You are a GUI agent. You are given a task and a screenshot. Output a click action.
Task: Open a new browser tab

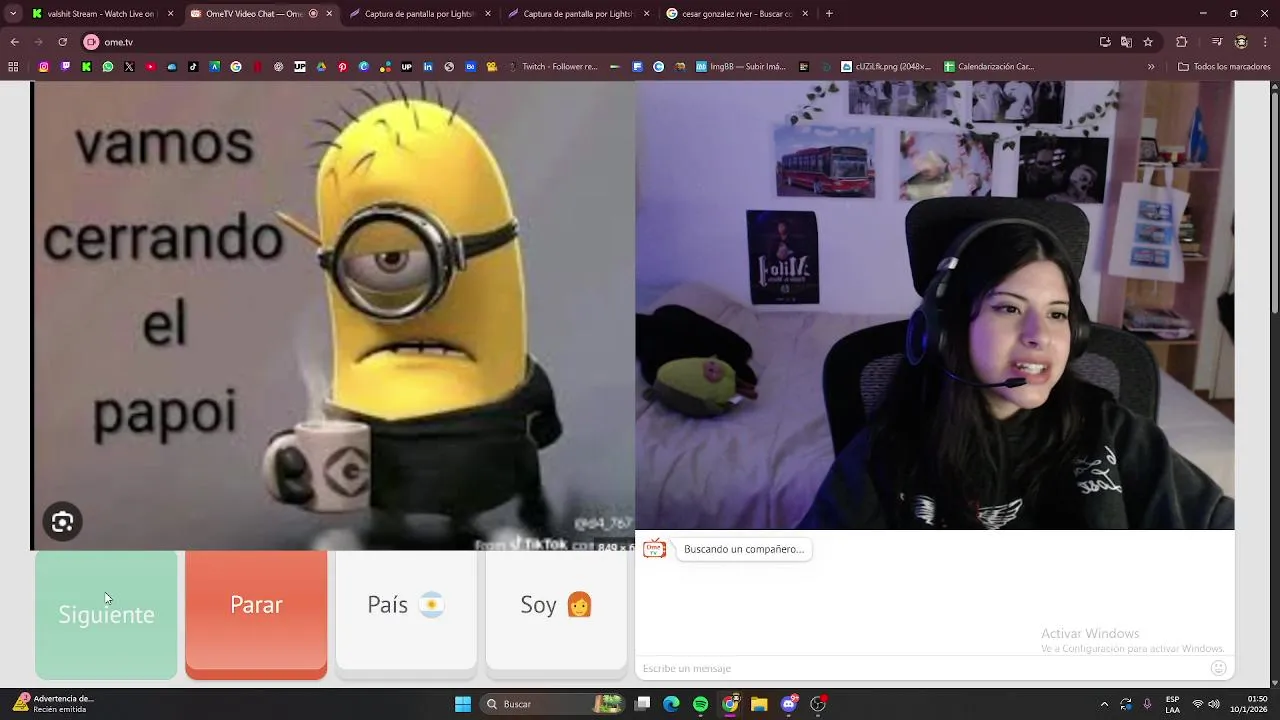[829, 14]
